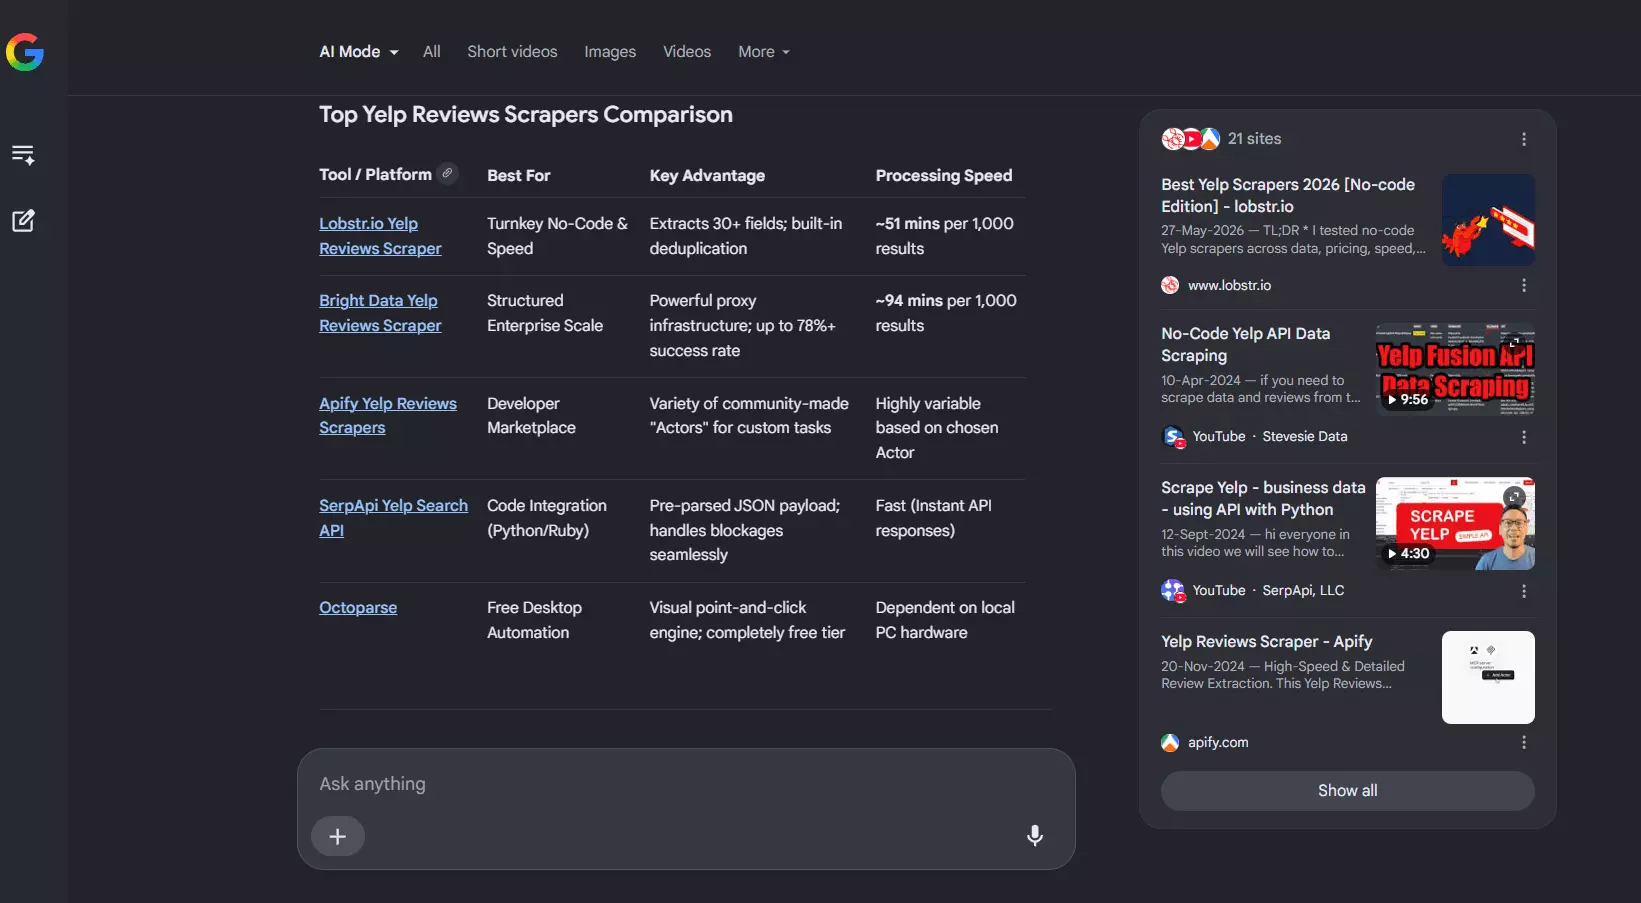Open the three-dot menu beside 21 sites
Viewport: 1641px width, 903px height.
coord(1524,139)
